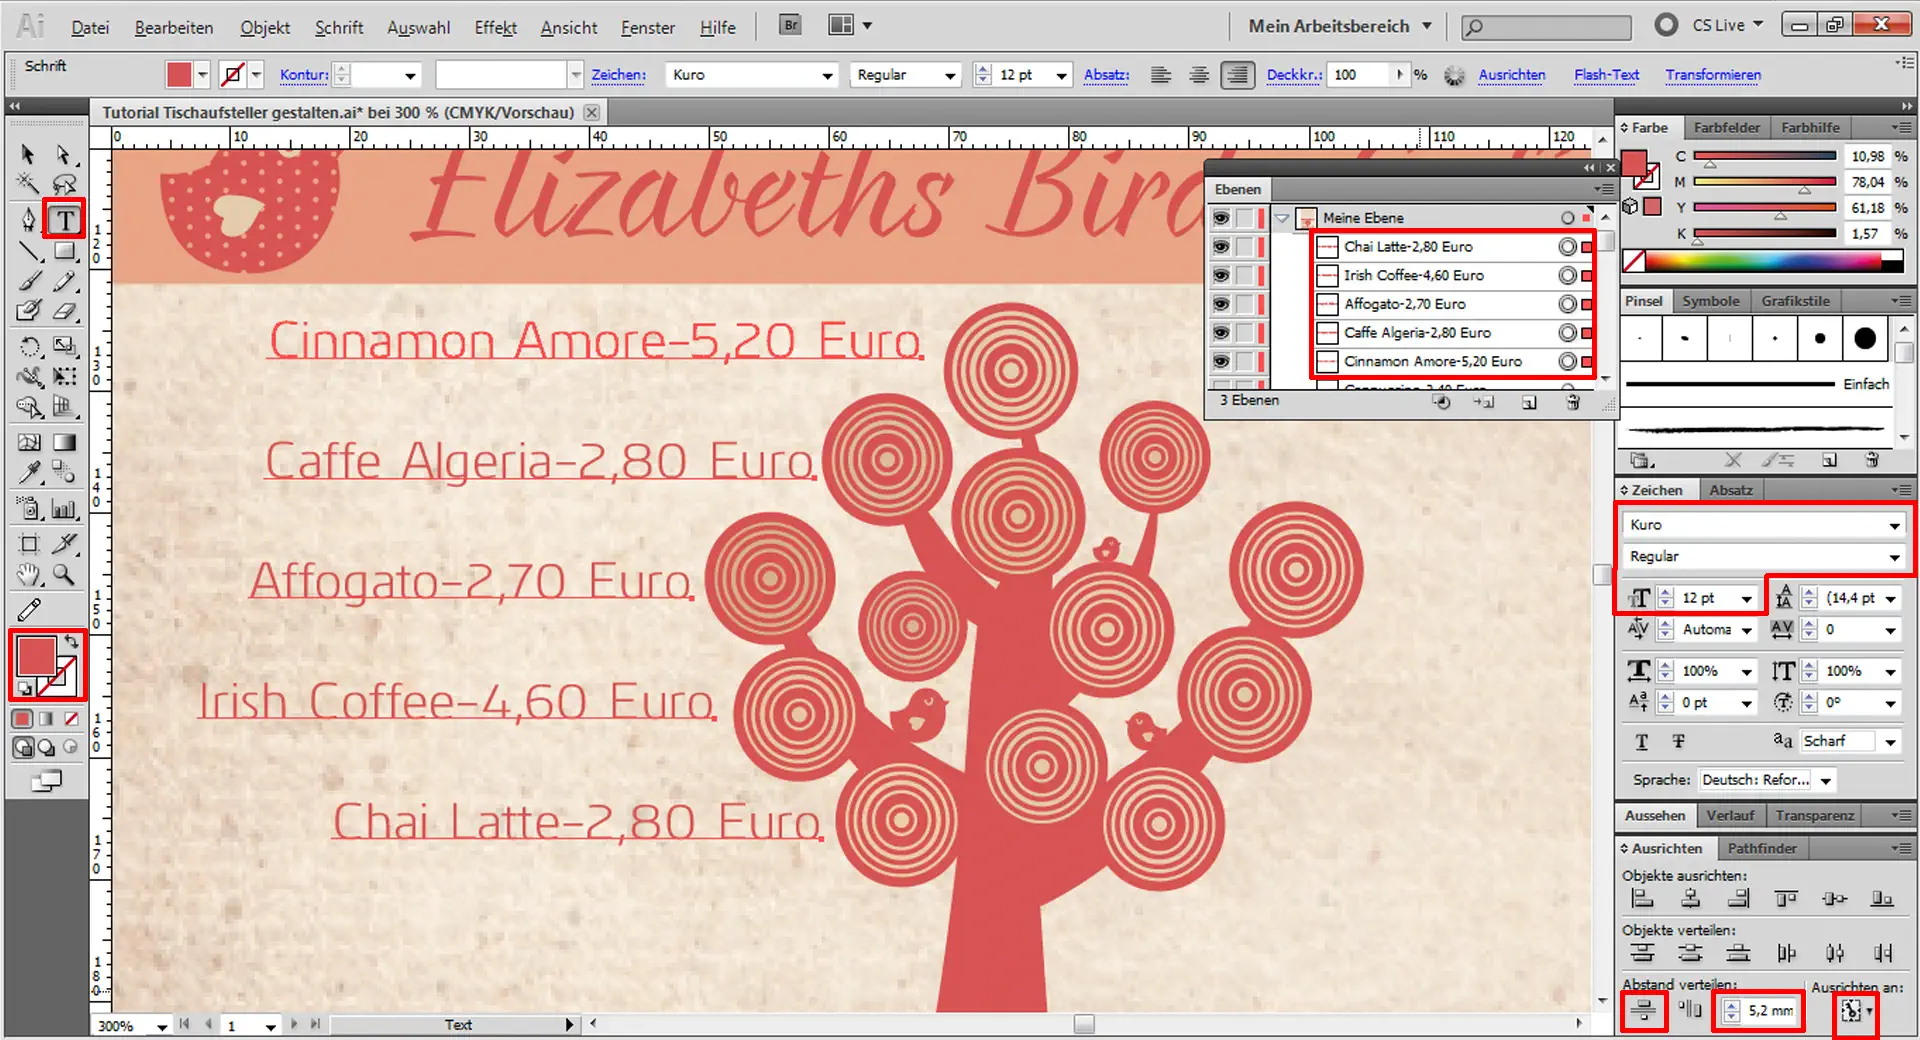Toggle visibility of the Affogato-2,70 Euro layer

click(1221, 304)
